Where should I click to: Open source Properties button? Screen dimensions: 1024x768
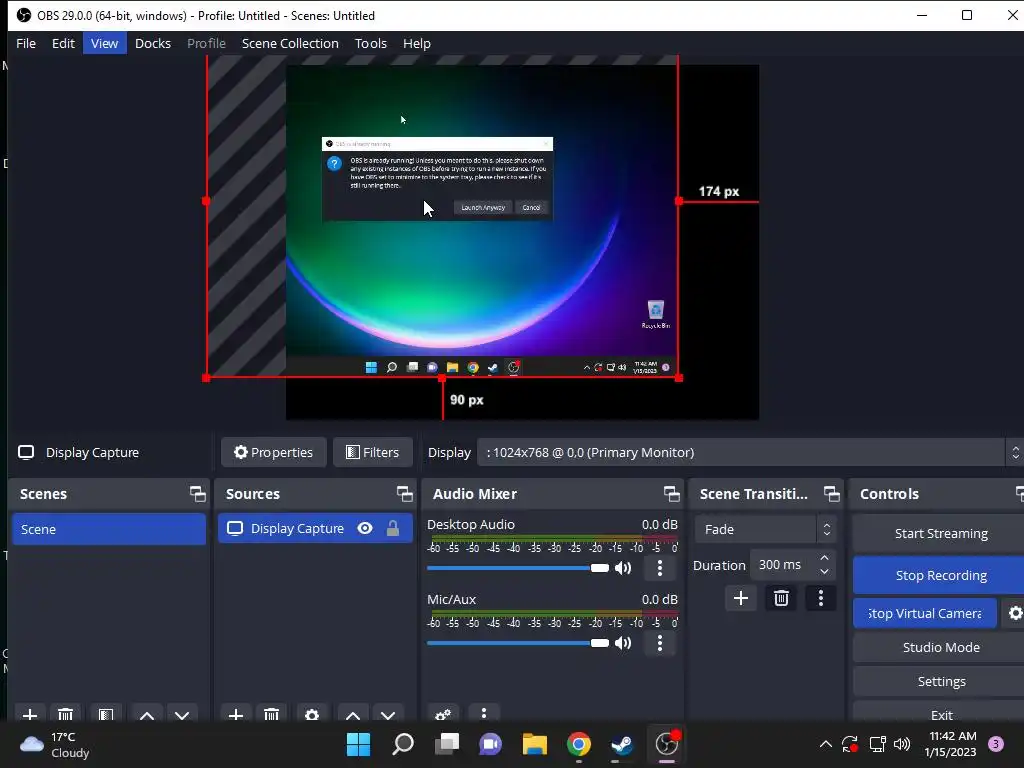274,452
